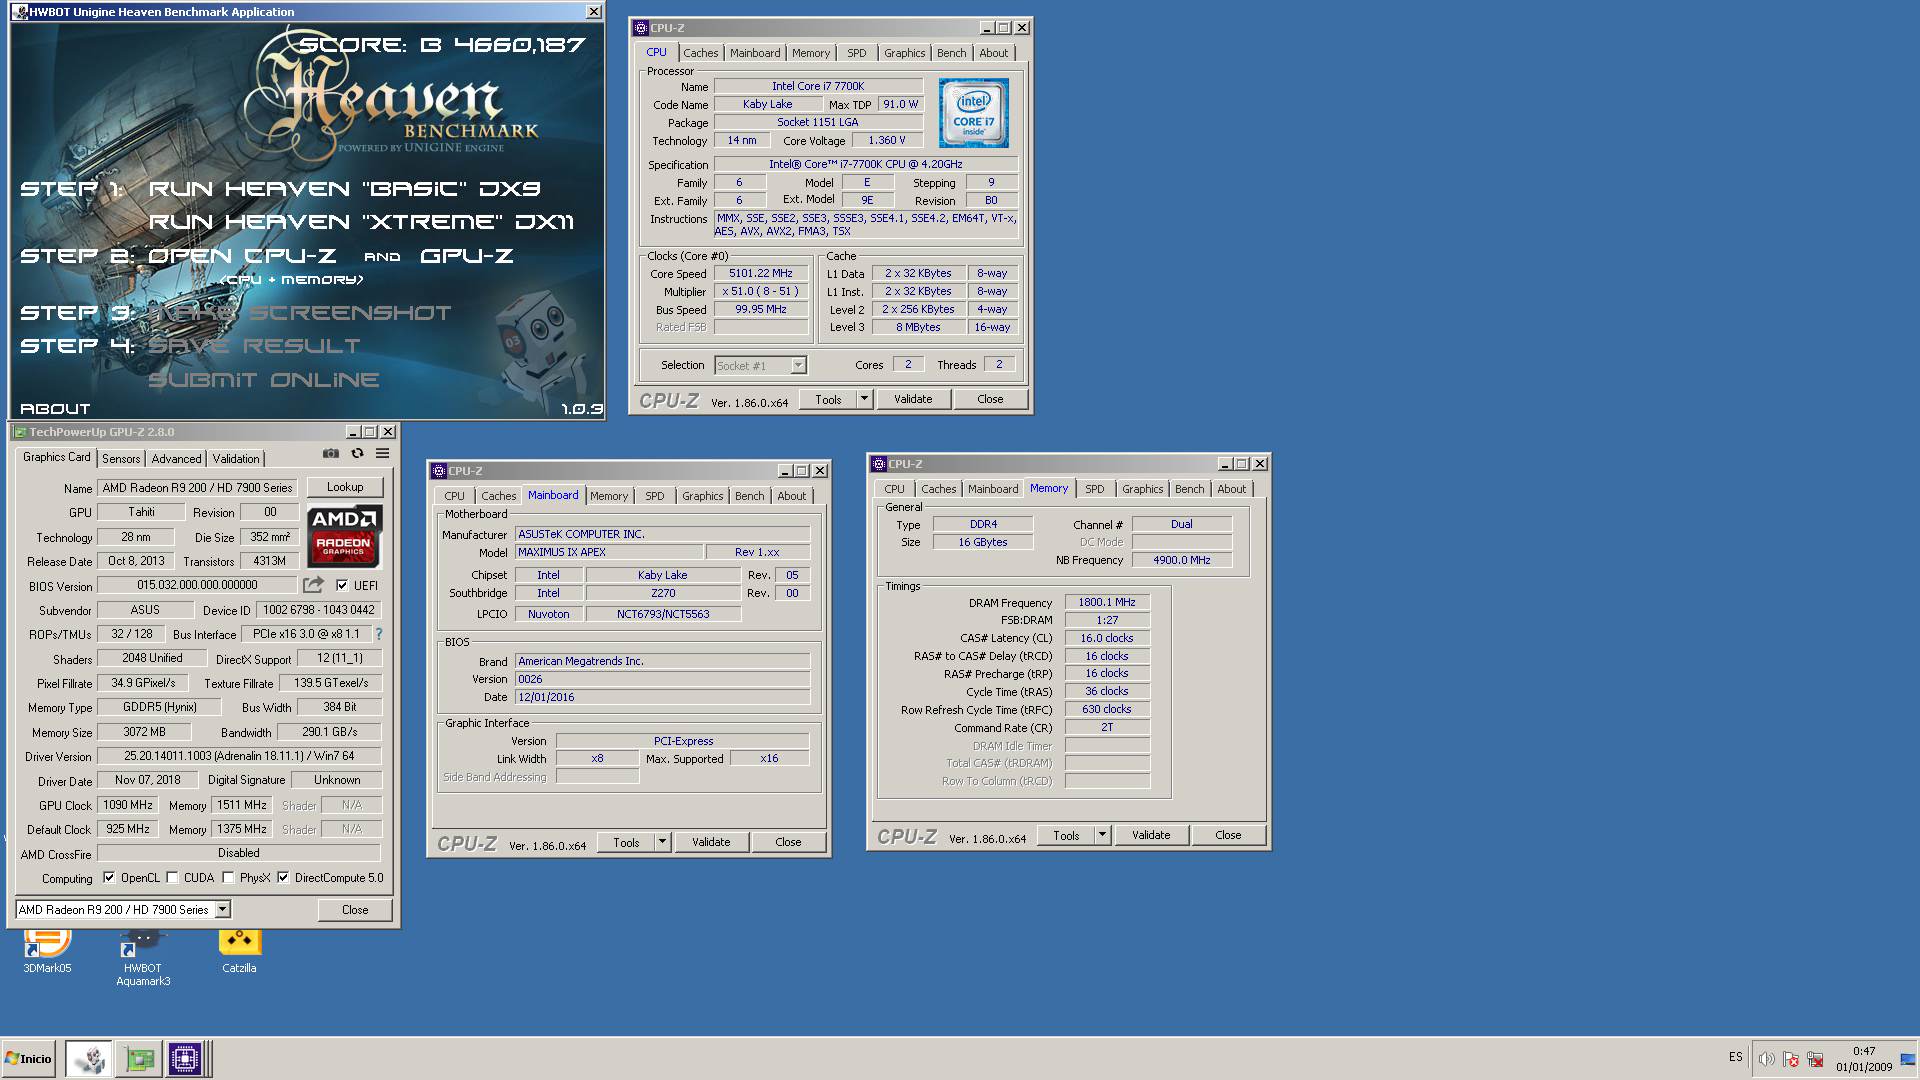Open the GPU-Z hamburger menu icon
Viewport: 1920px width, 1080px height.
(x=382, y=454)
